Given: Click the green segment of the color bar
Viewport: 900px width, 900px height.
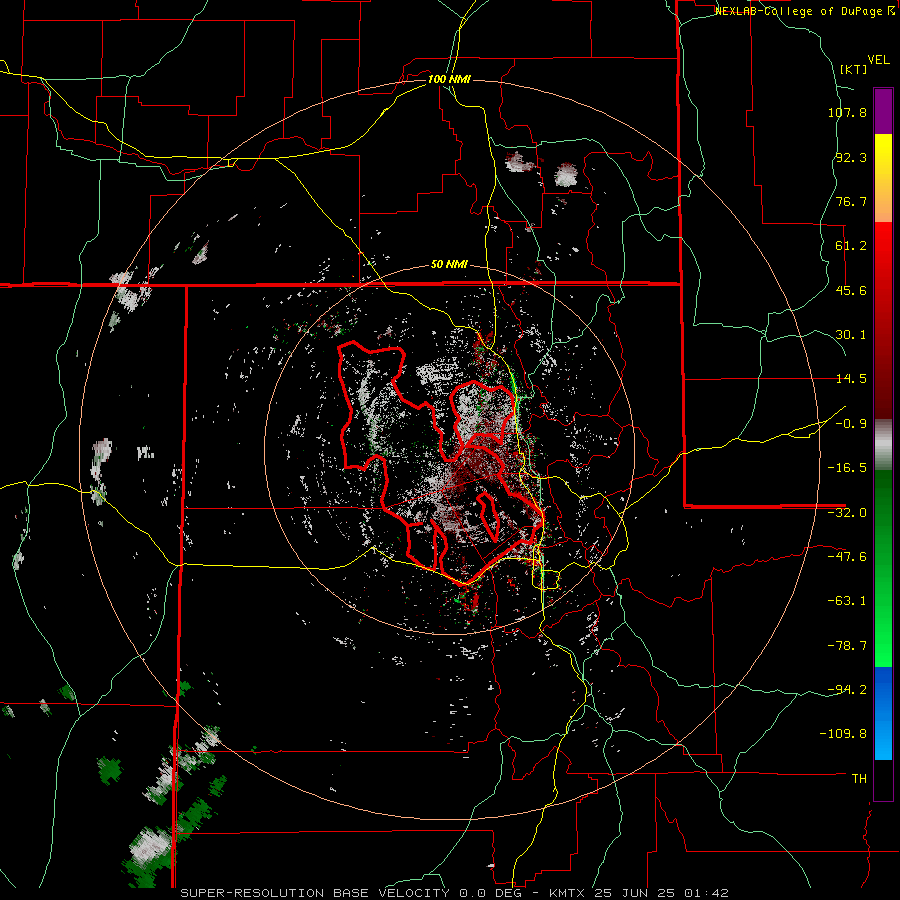Looking at the screenshot, I should [883, 568].
